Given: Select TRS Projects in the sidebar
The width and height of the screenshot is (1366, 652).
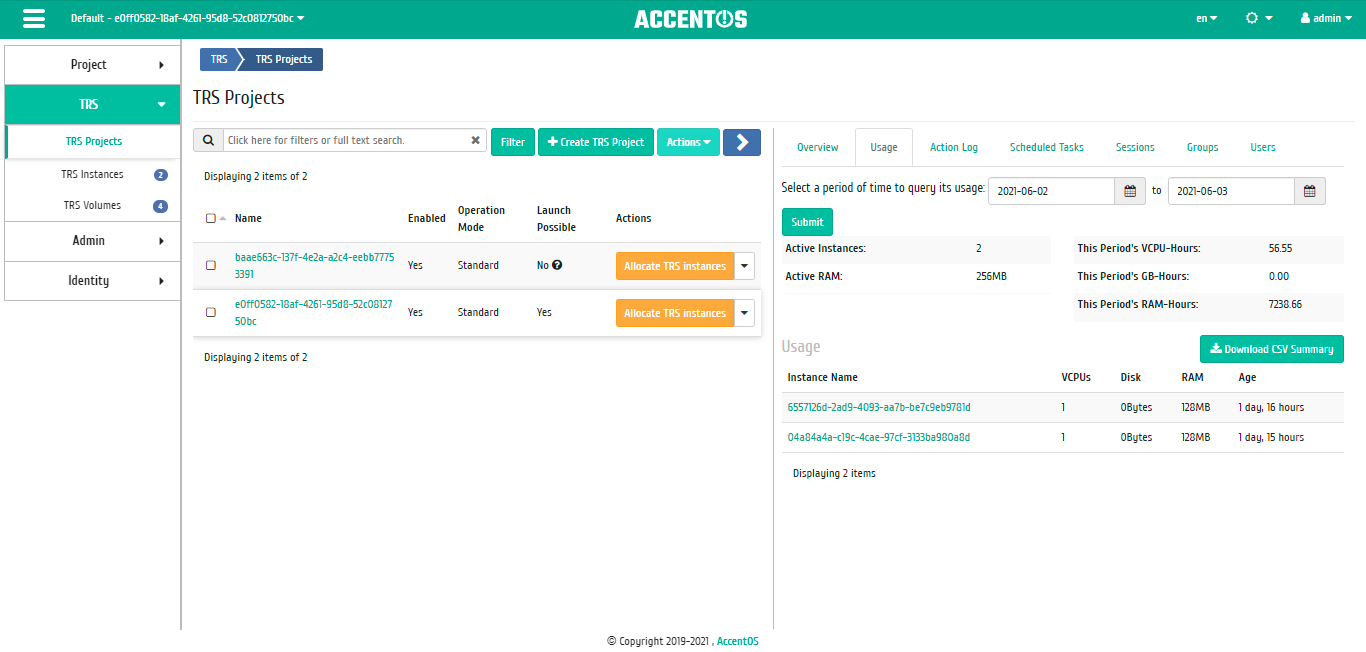Looking at the screenshot, I should 94,142.
